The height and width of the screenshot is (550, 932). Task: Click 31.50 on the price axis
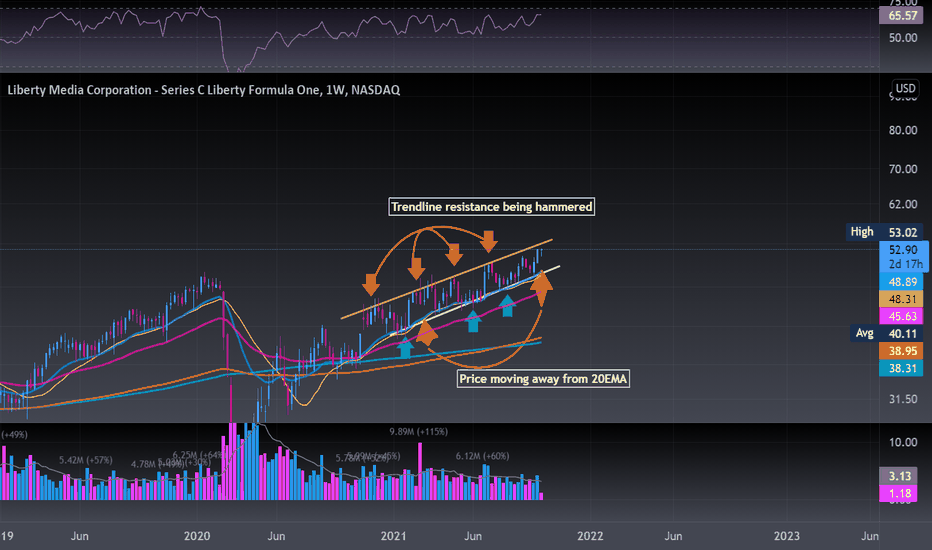point(903,399)
